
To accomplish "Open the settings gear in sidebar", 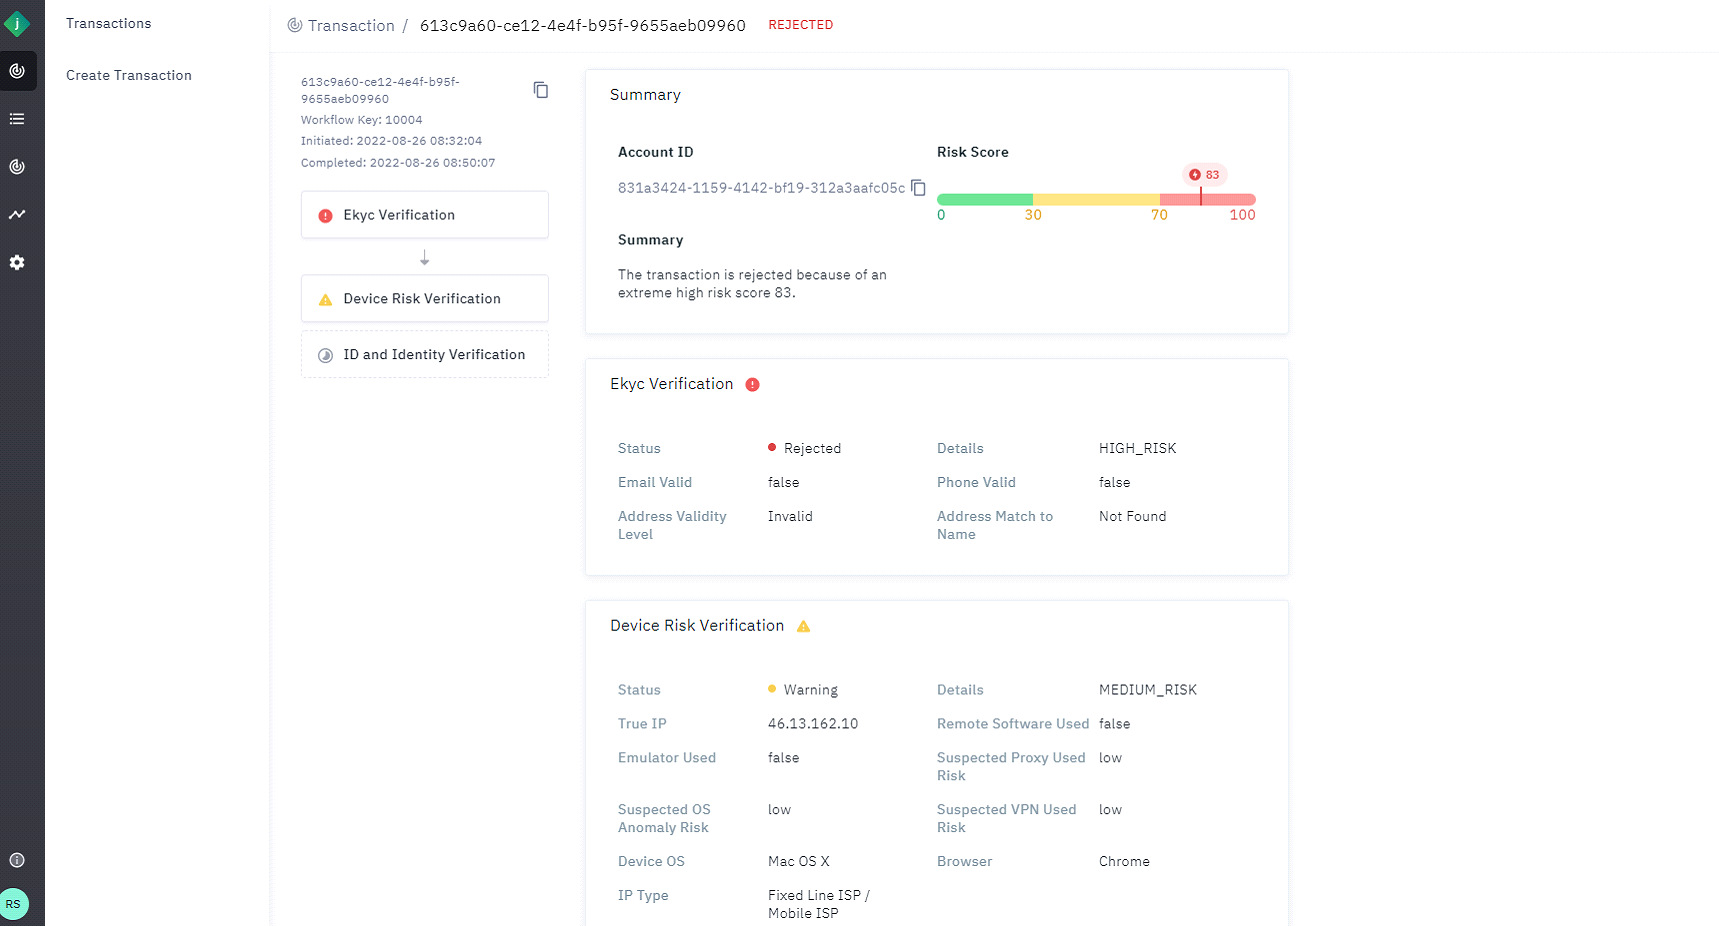I will 17,262.
